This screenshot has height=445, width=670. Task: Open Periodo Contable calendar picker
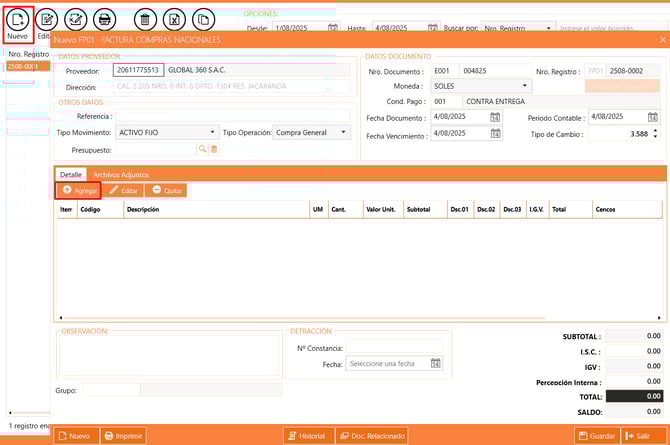pos(652,117)
